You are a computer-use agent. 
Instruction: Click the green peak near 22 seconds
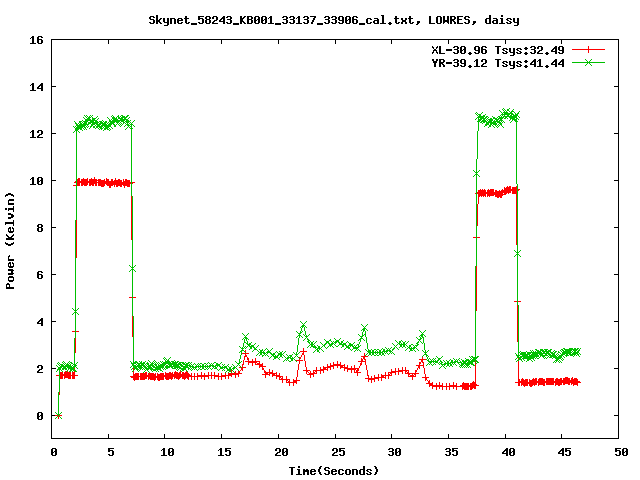303,326
